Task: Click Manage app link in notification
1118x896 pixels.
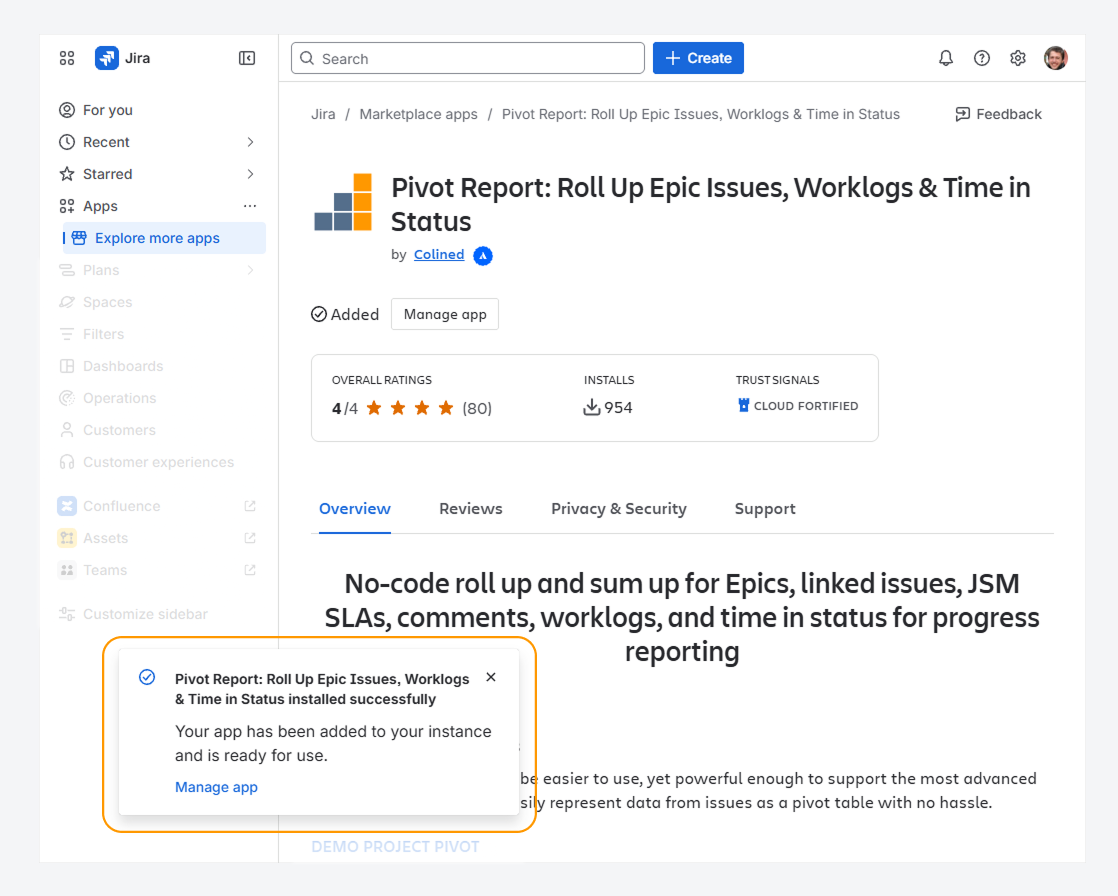Action: click(x=216, y=787)
